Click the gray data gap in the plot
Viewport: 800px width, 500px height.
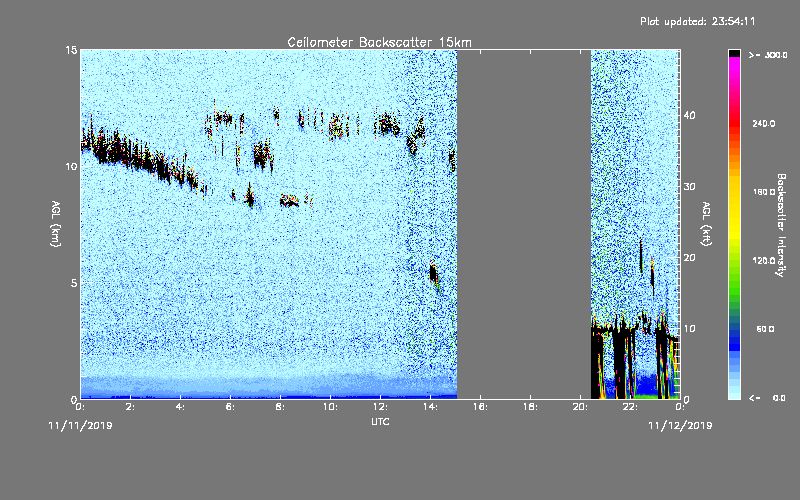pyautogui.click(x=524, y=224)
